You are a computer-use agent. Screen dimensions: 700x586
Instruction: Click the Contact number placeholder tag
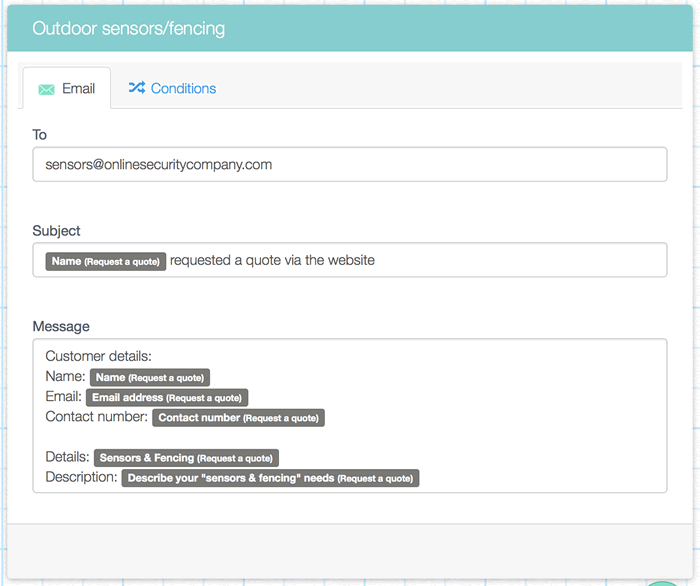[x=238, y=417]
